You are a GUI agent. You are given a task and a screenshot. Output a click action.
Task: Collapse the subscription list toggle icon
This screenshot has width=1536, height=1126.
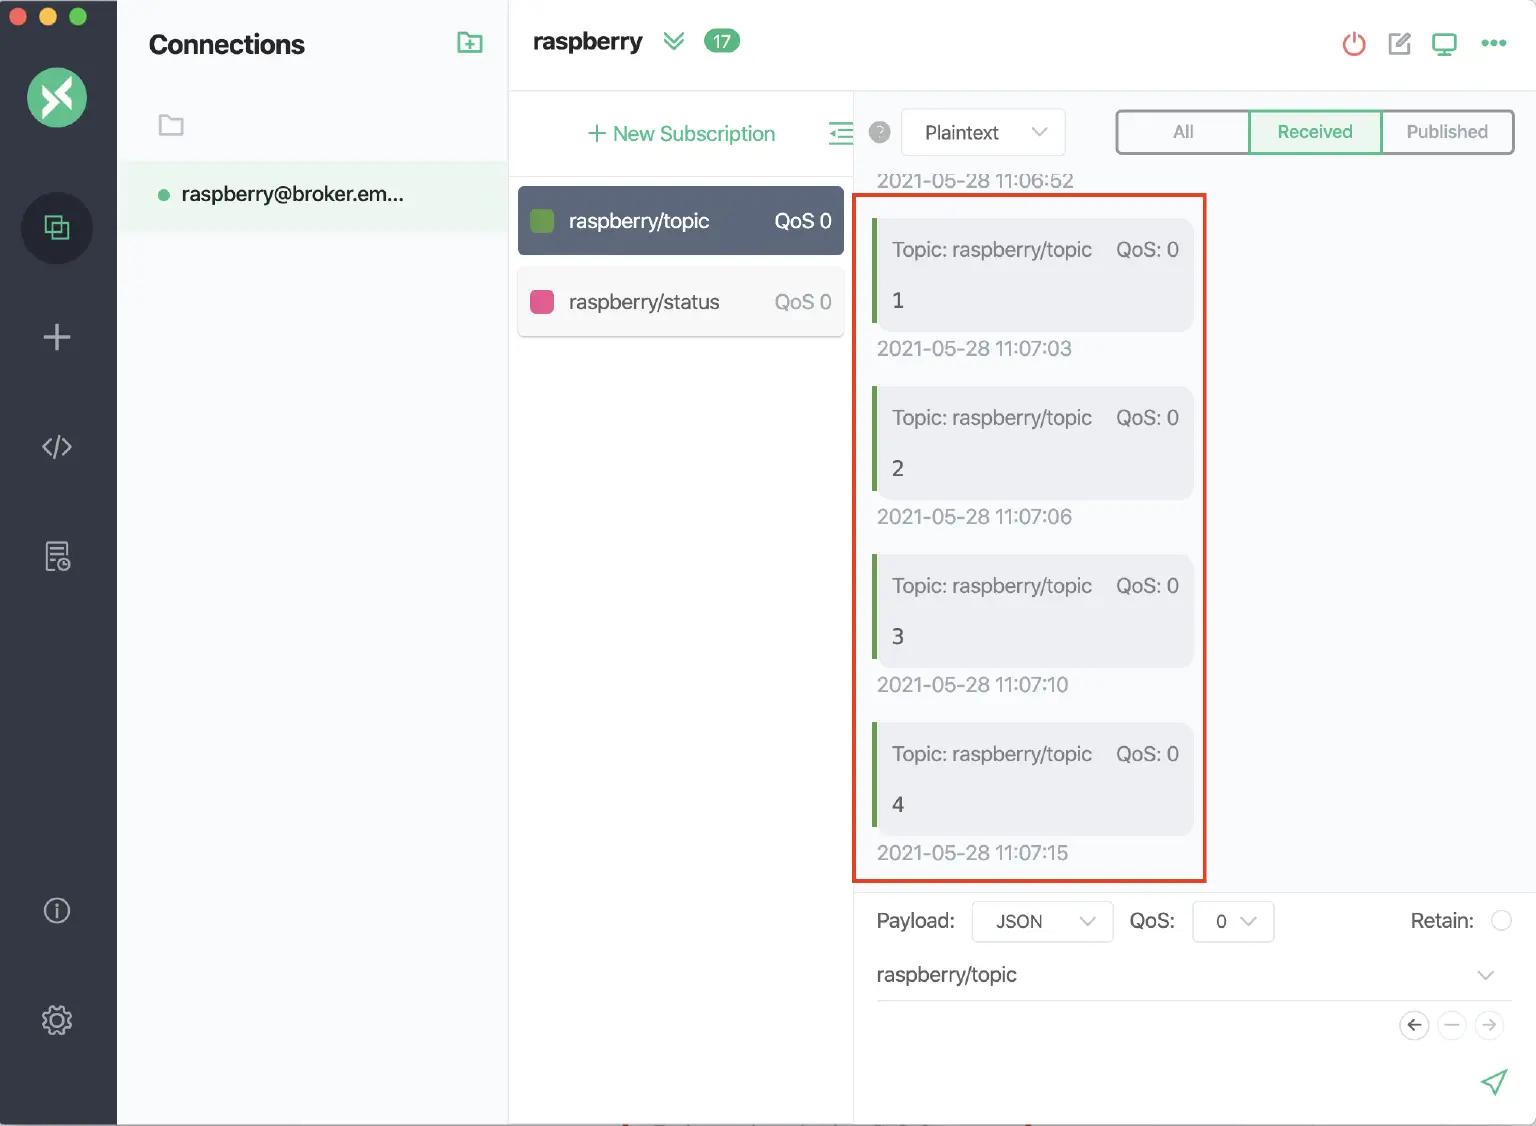[x=841, y=133]
